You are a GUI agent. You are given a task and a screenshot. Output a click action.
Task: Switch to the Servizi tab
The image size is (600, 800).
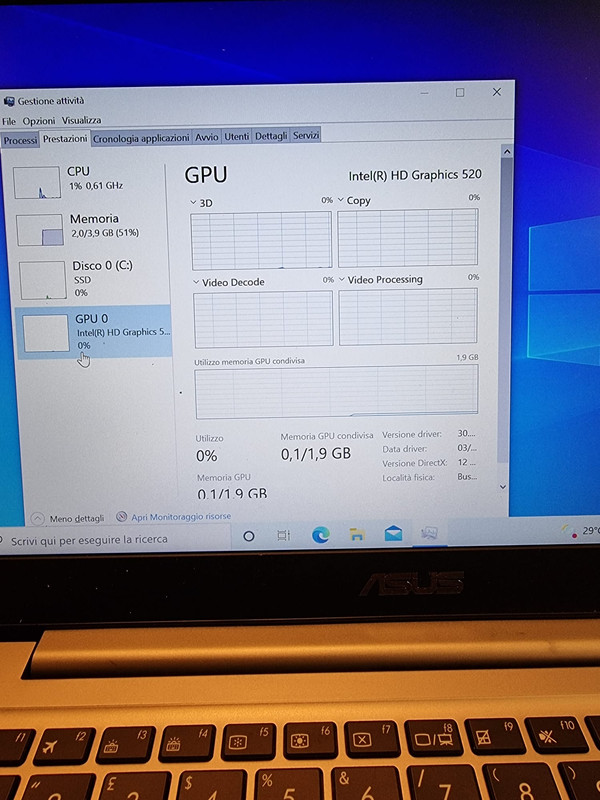[306, 135]
